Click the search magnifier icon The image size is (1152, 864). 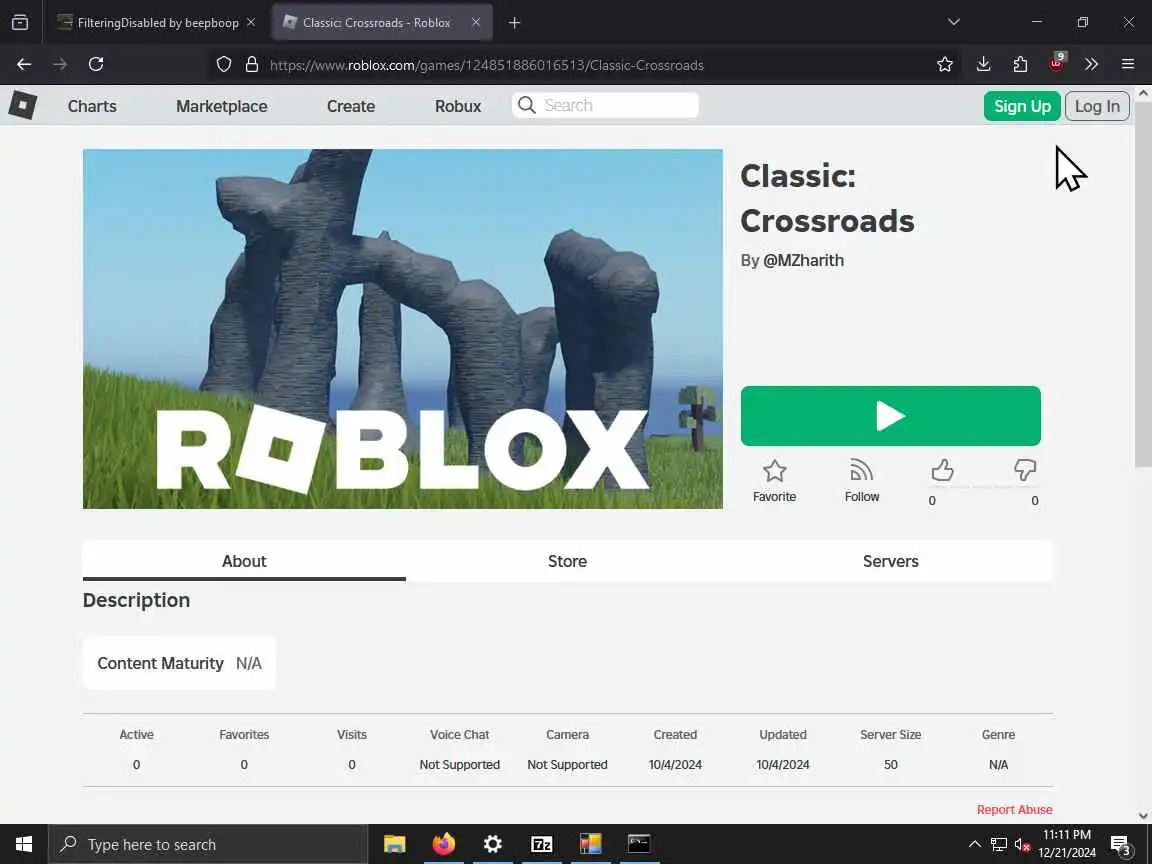coord(527,105)
